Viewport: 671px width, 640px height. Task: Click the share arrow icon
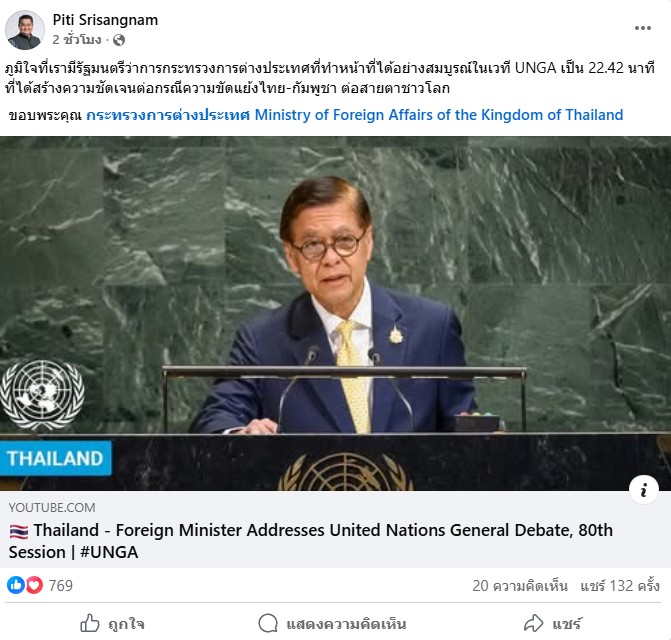click(534, 623)
